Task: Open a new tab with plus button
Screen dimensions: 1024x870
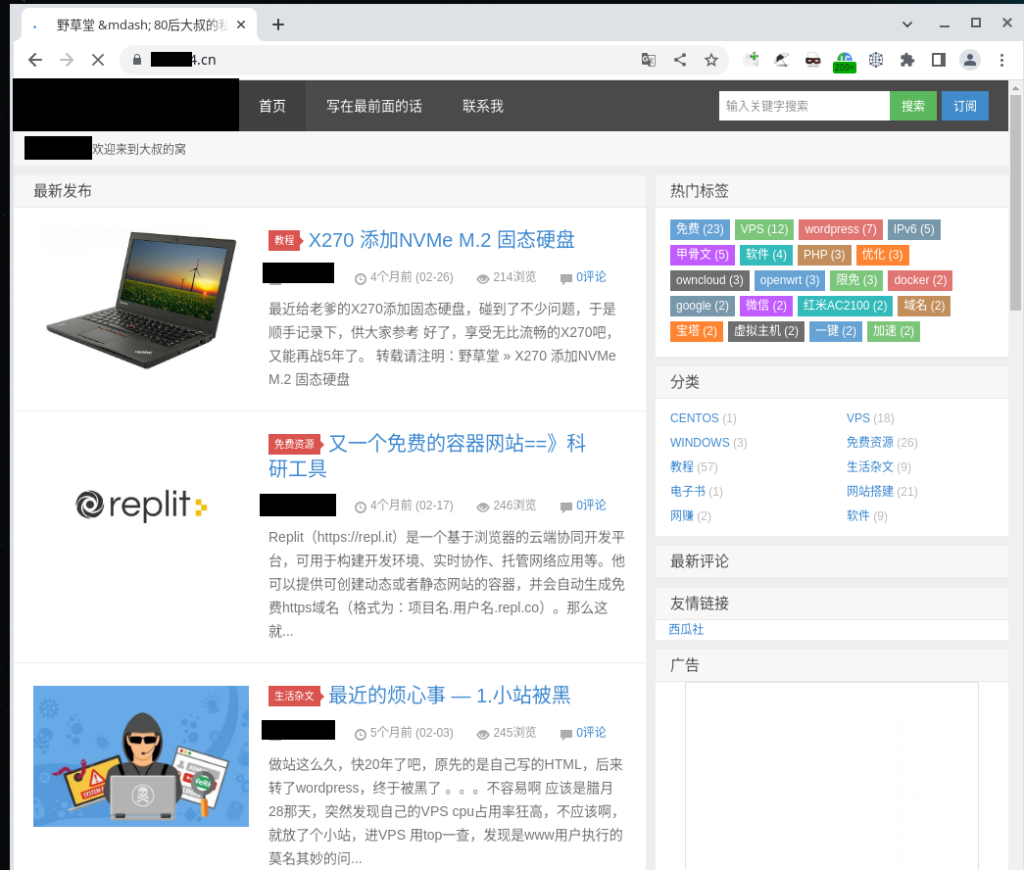Action: pyautogui.click(x=278, y=24)
